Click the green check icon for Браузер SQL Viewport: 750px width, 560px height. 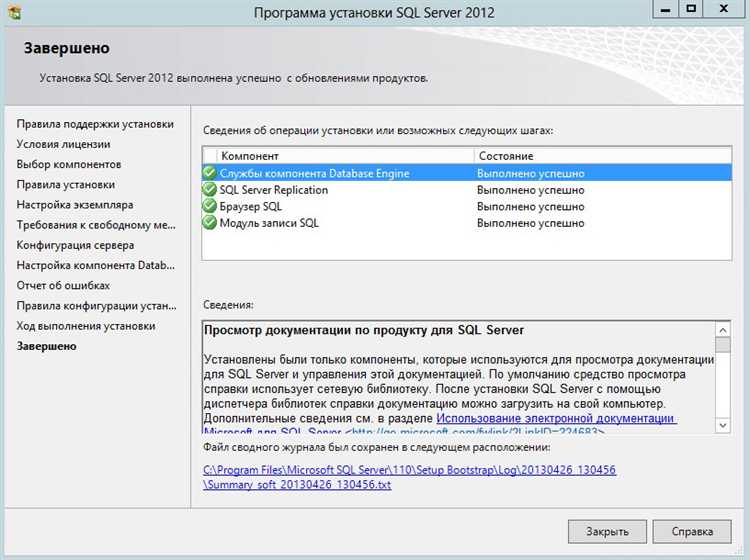[x=210, y=206]
